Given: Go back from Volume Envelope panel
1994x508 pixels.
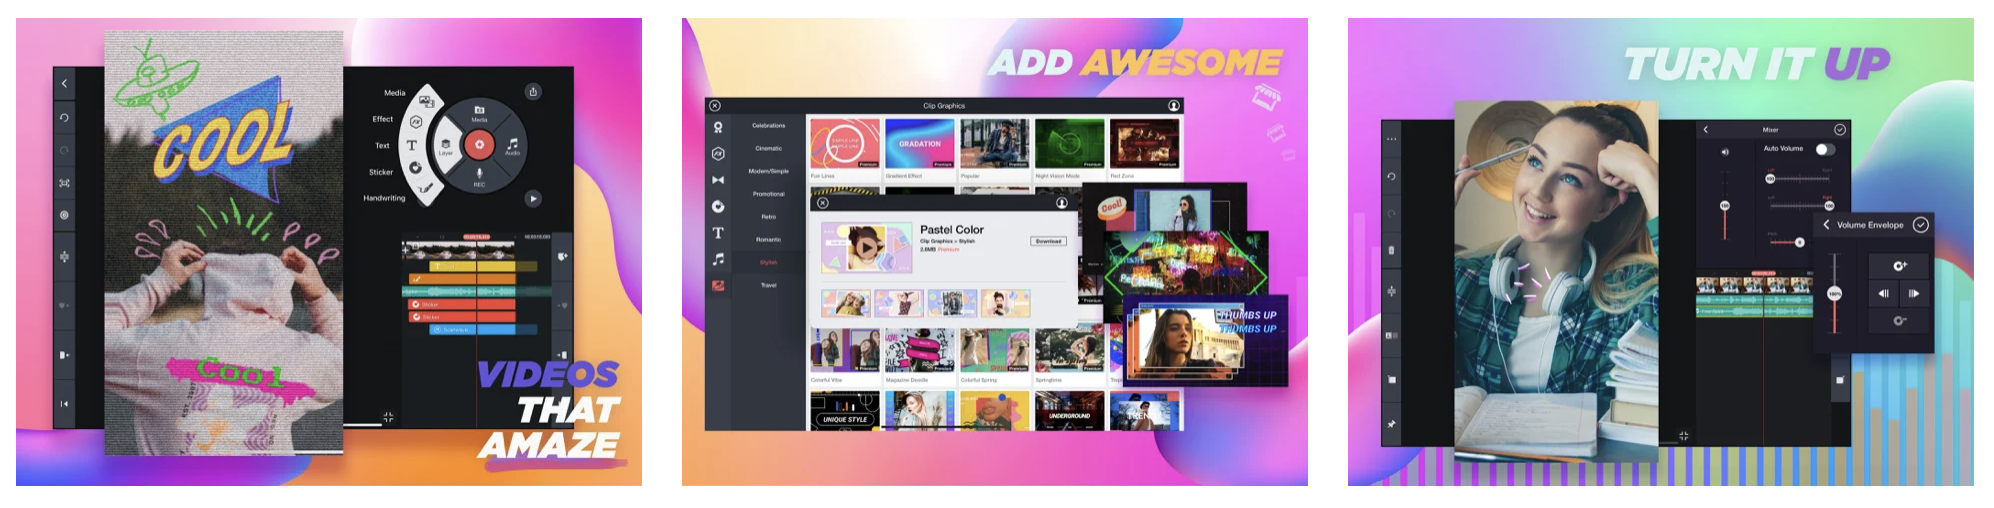Looking at the screenshot, I should pos(1826,225).
